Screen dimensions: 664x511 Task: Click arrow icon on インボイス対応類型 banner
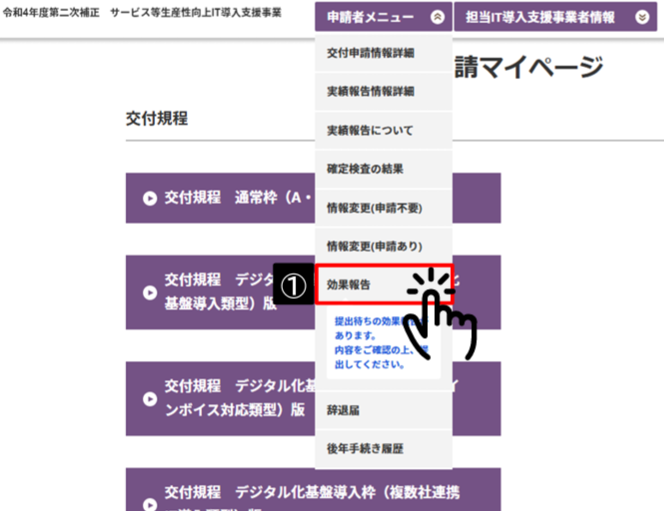click(150, 397)
